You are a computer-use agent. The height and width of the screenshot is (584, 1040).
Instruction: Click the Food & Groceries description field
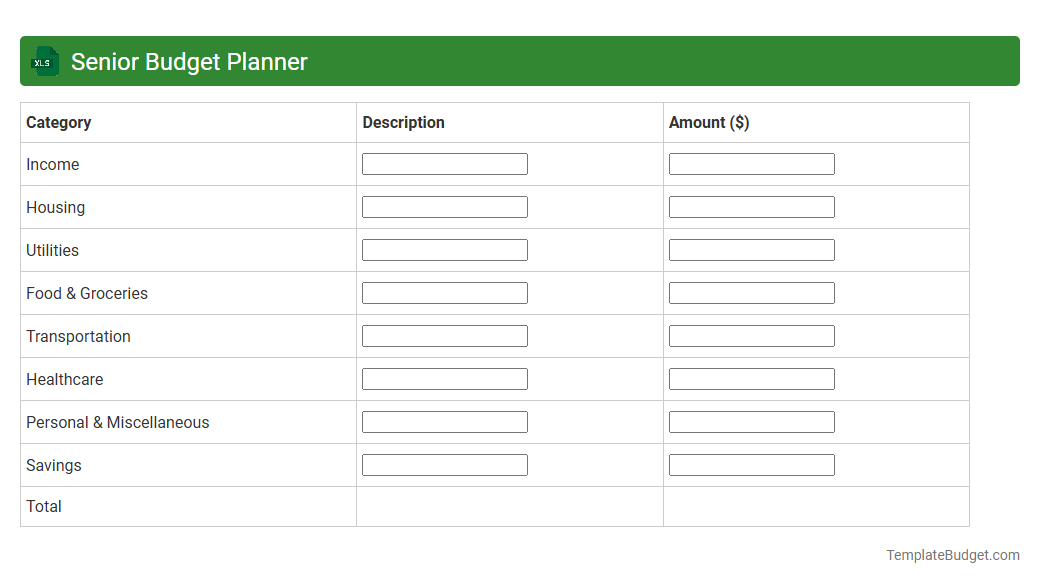point(444,292)
